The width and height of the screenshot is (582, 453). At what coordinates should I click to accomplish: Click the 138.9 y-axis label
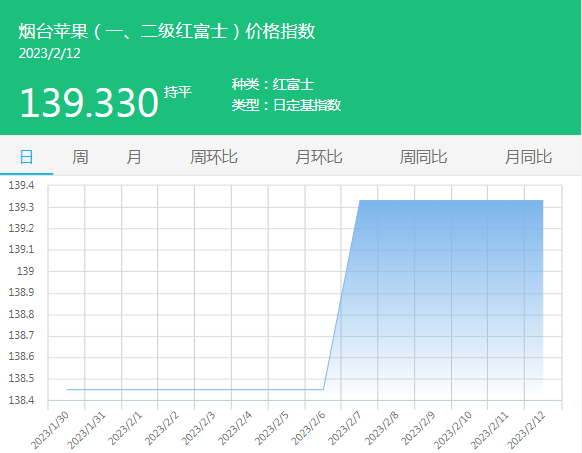(21, 292)
